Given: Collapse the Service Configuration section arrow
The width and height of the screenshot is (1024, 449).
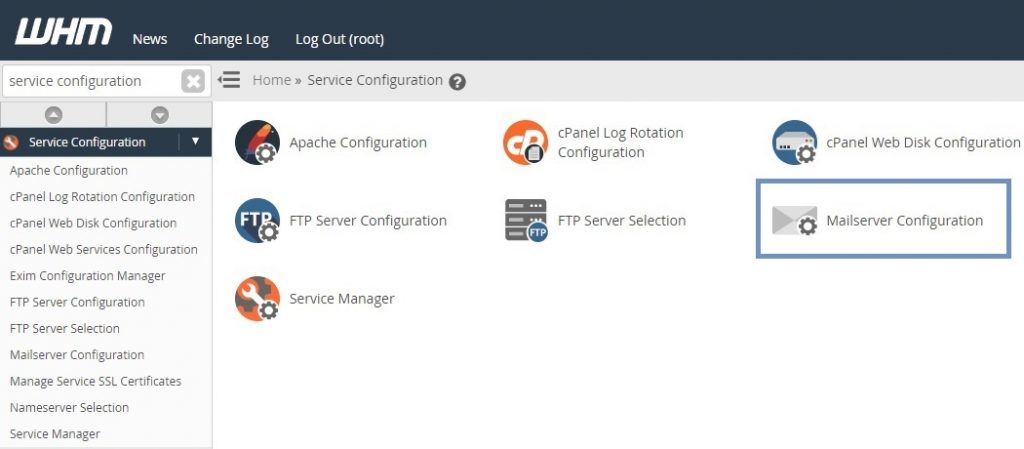Looking at the screenshot, I should click(x=195, y=142).
